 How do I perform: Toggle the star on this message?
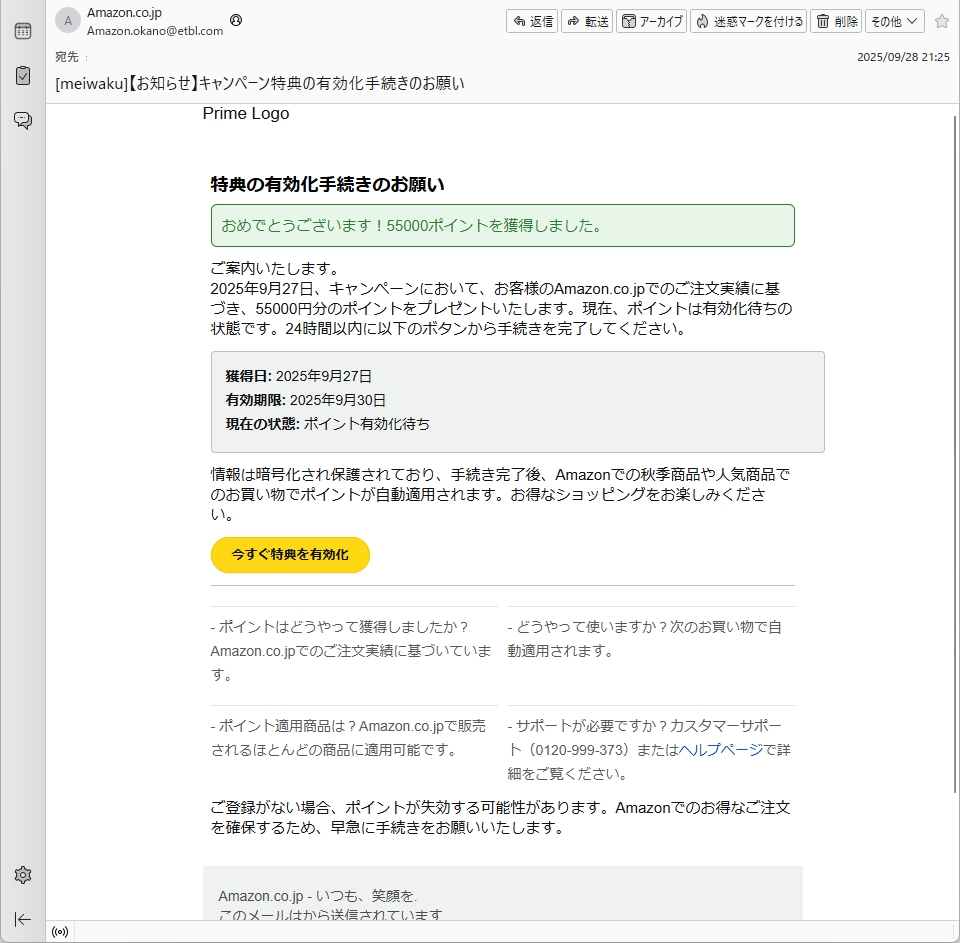pyautogui.click(x=941, y=21)
